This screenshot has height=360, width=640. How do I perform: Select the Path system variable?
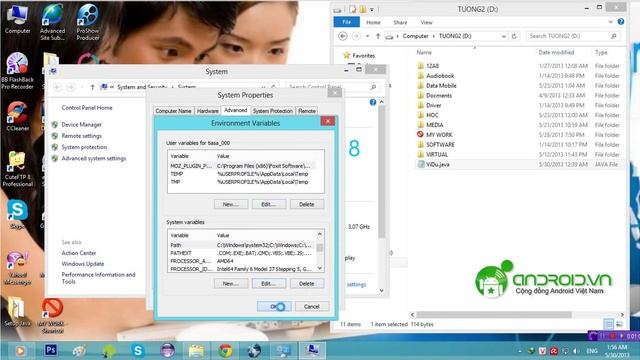point(242,245)
